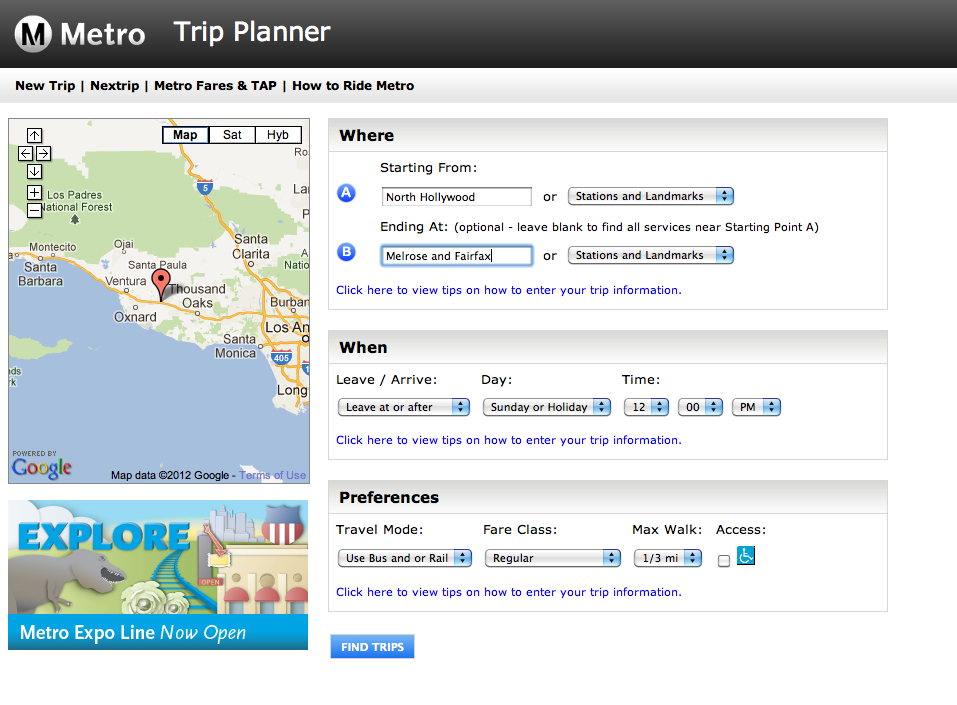Enable the wheelchair Access checkbox
The height and width of the screenshot is (705, 957).
click(x=724, y=561)
